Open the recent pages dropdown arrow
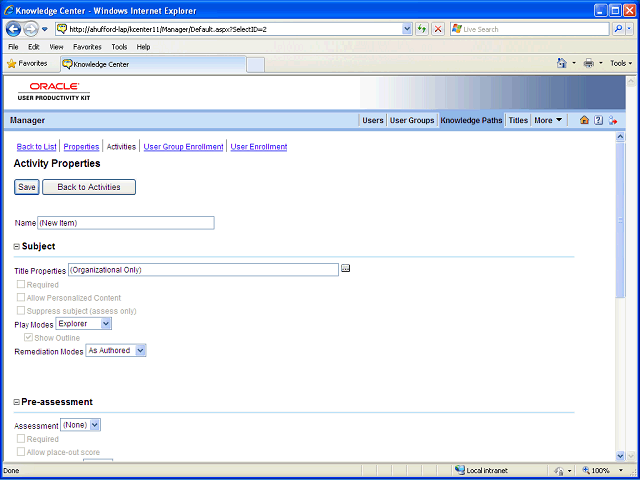This screenshot has width=640, height=480. click(x=45, y=29)
